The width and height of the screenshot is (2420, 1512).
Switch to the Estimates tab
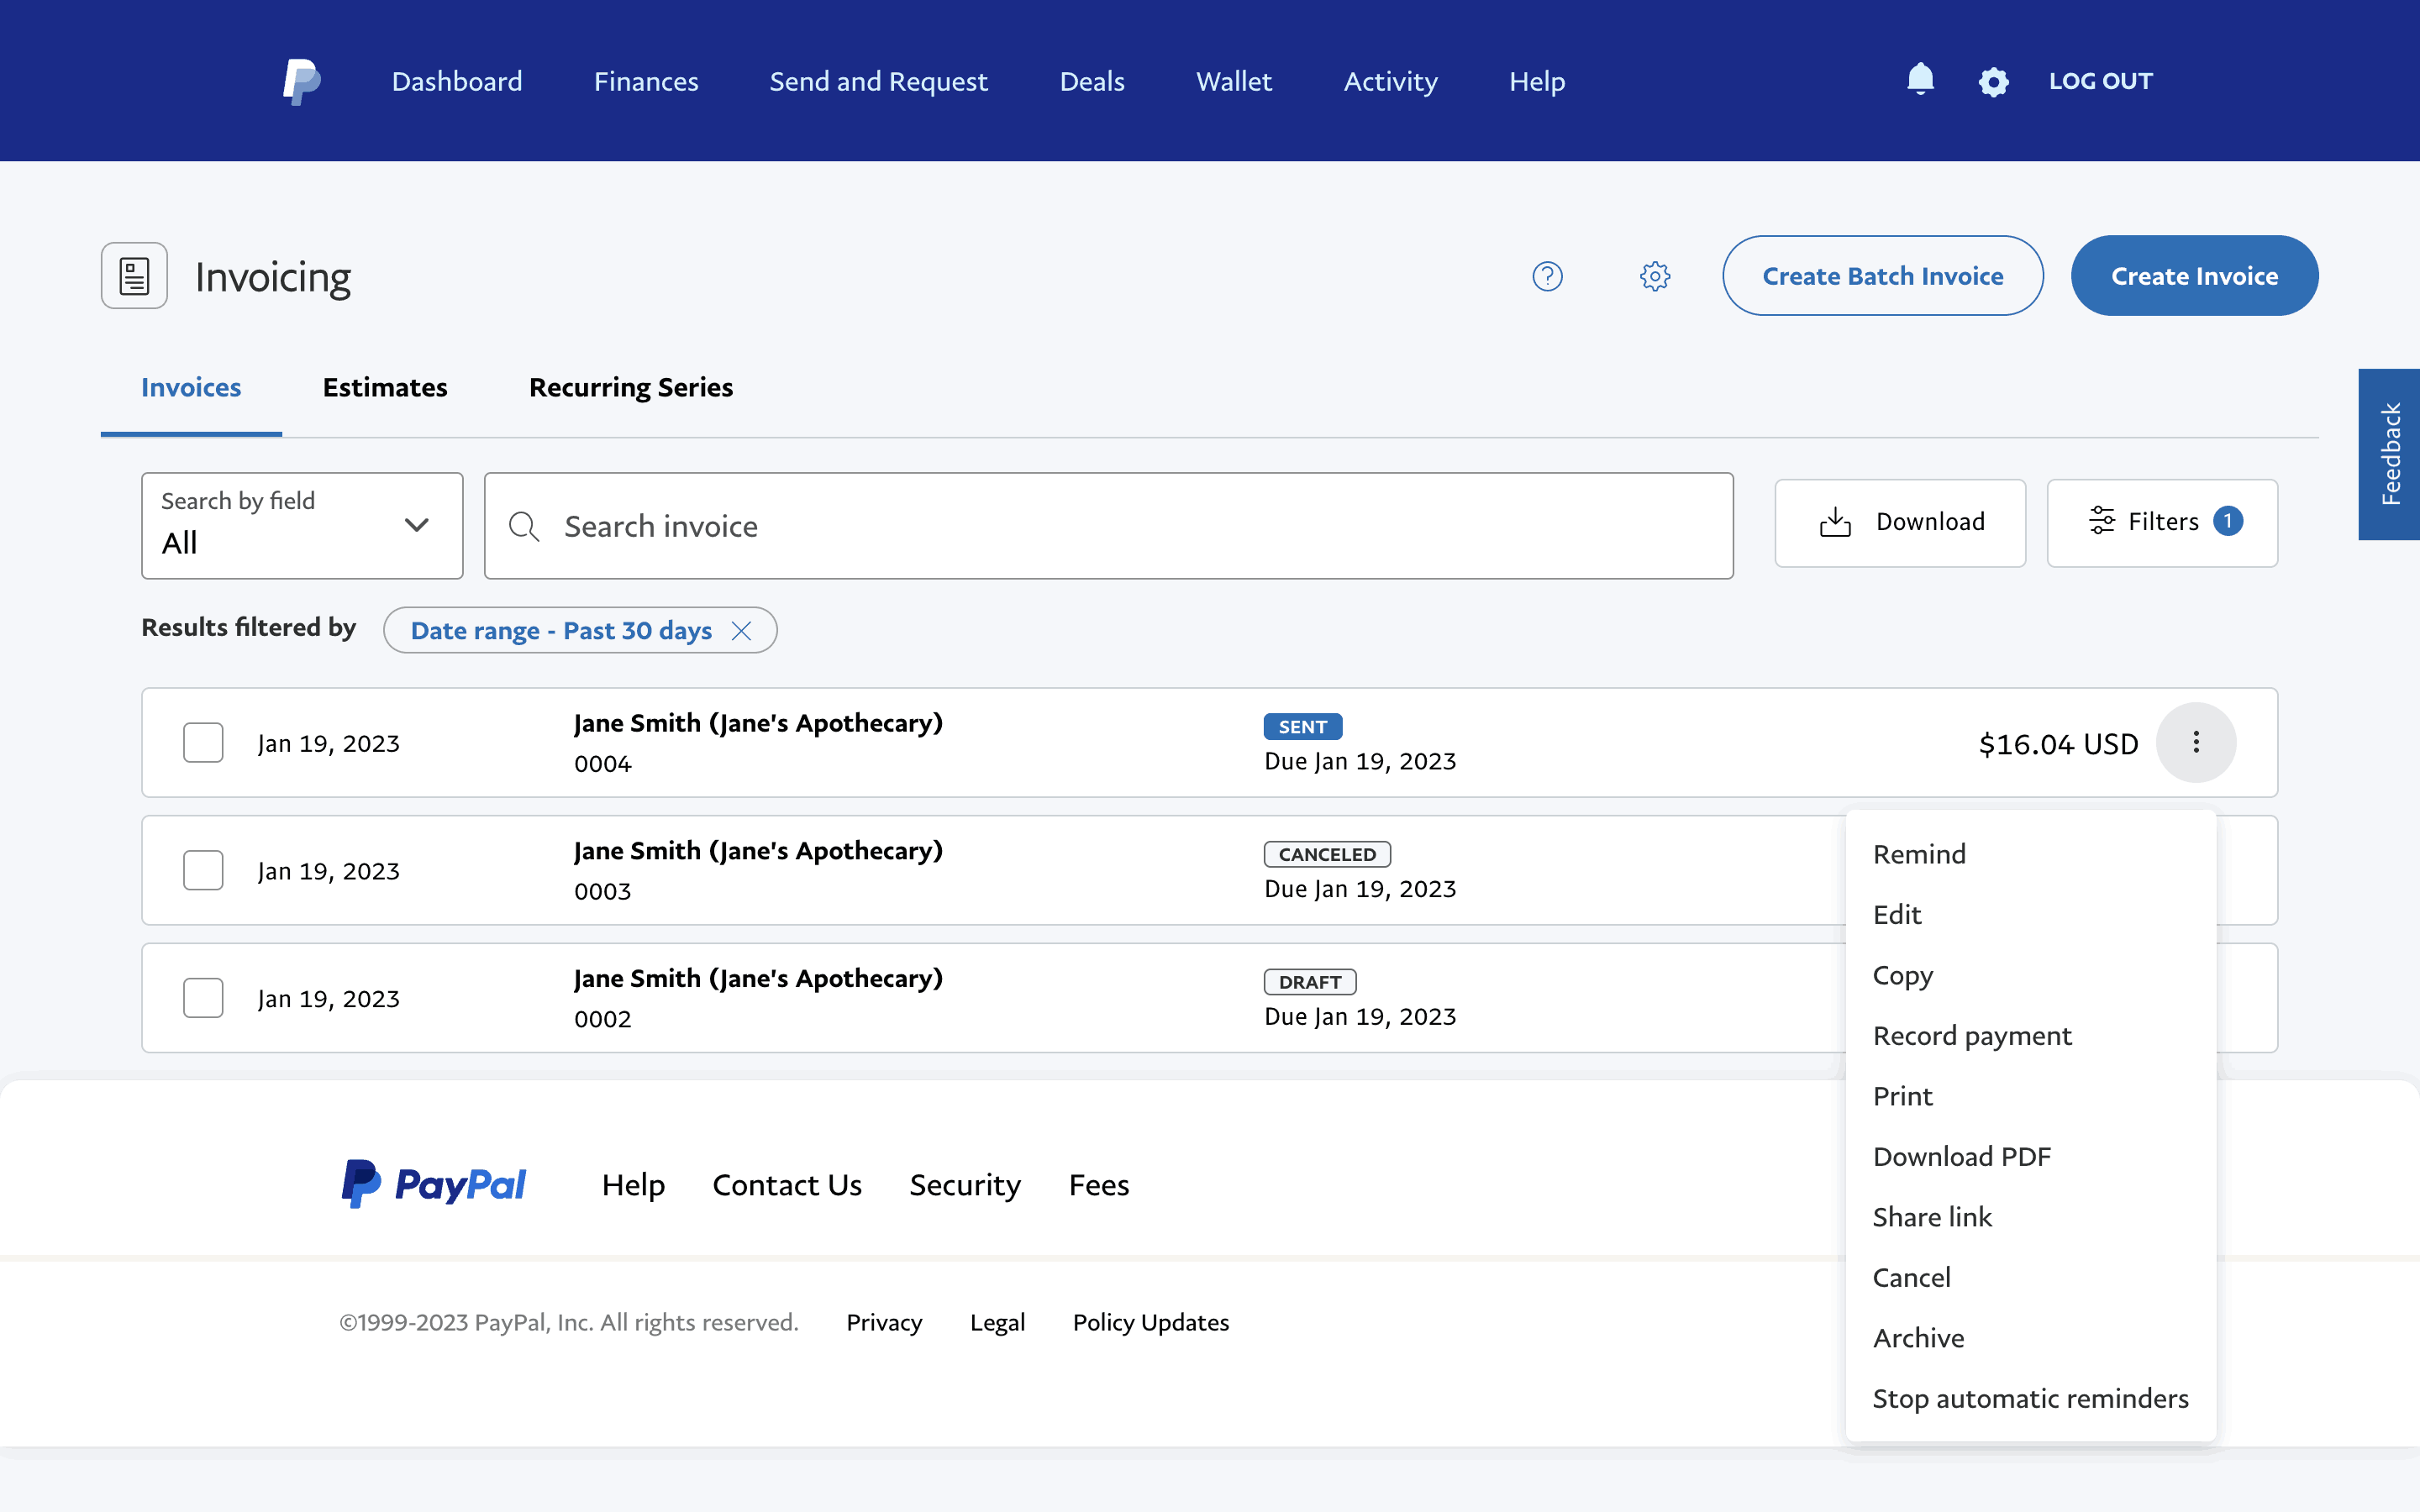[x=385, y=388]
